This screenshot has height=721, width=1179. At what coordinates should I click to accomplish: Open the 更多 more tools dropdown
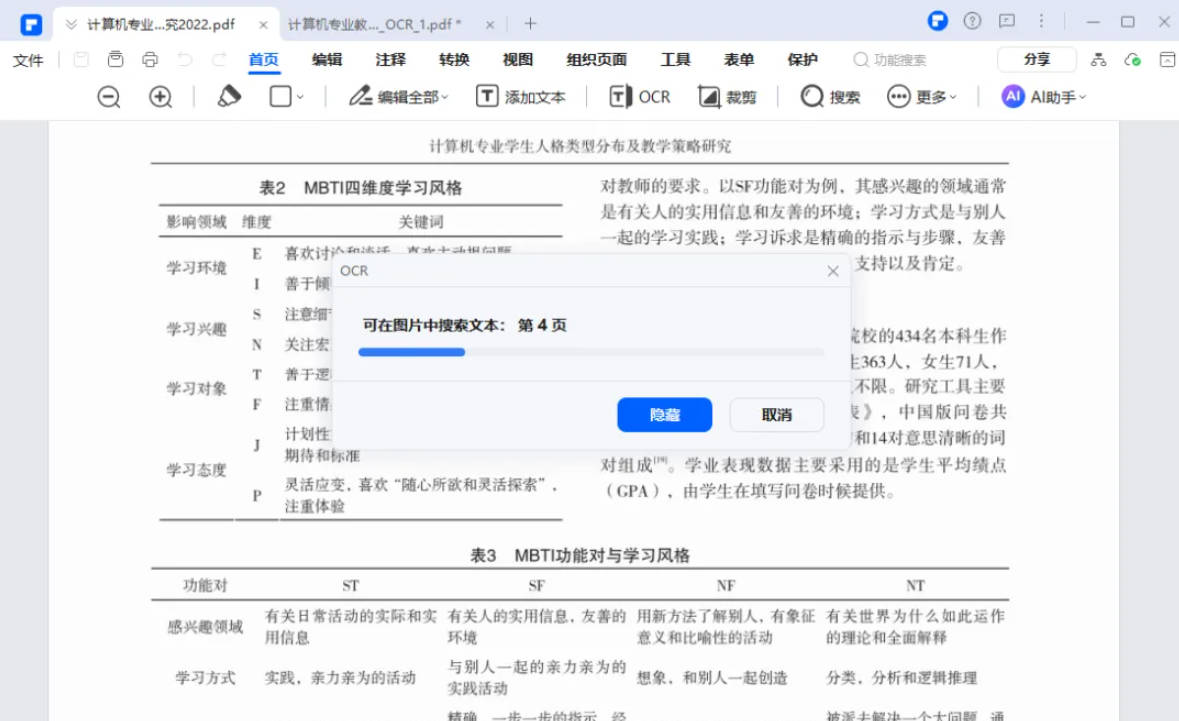pyautogui.click(x=922, y=96)
